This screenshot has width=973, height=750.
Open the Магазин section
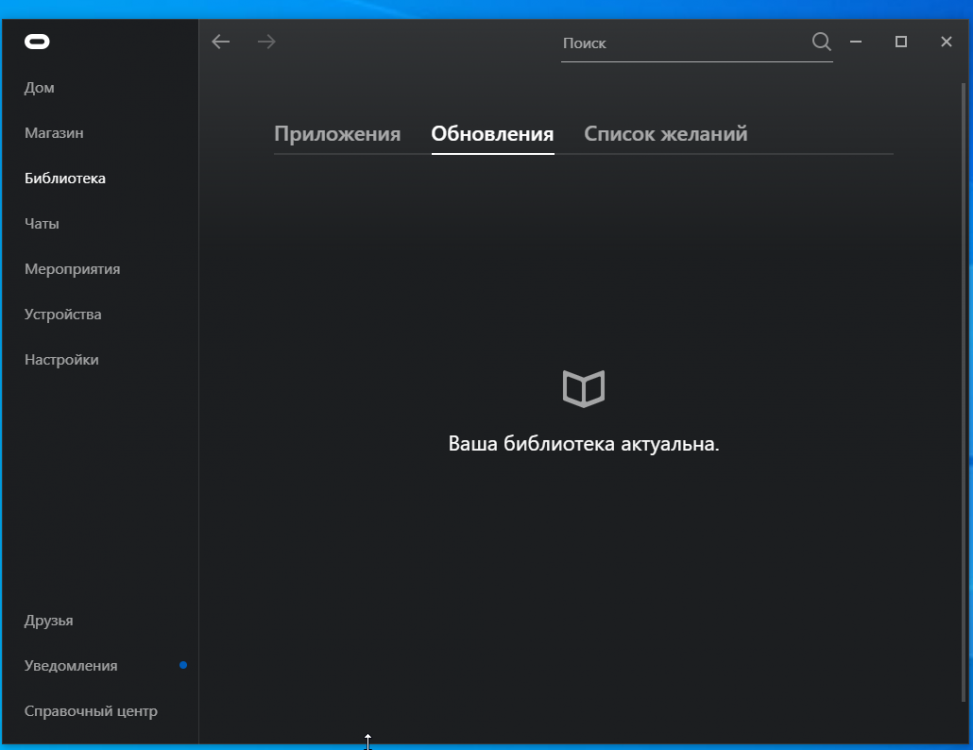click(54, 133)
